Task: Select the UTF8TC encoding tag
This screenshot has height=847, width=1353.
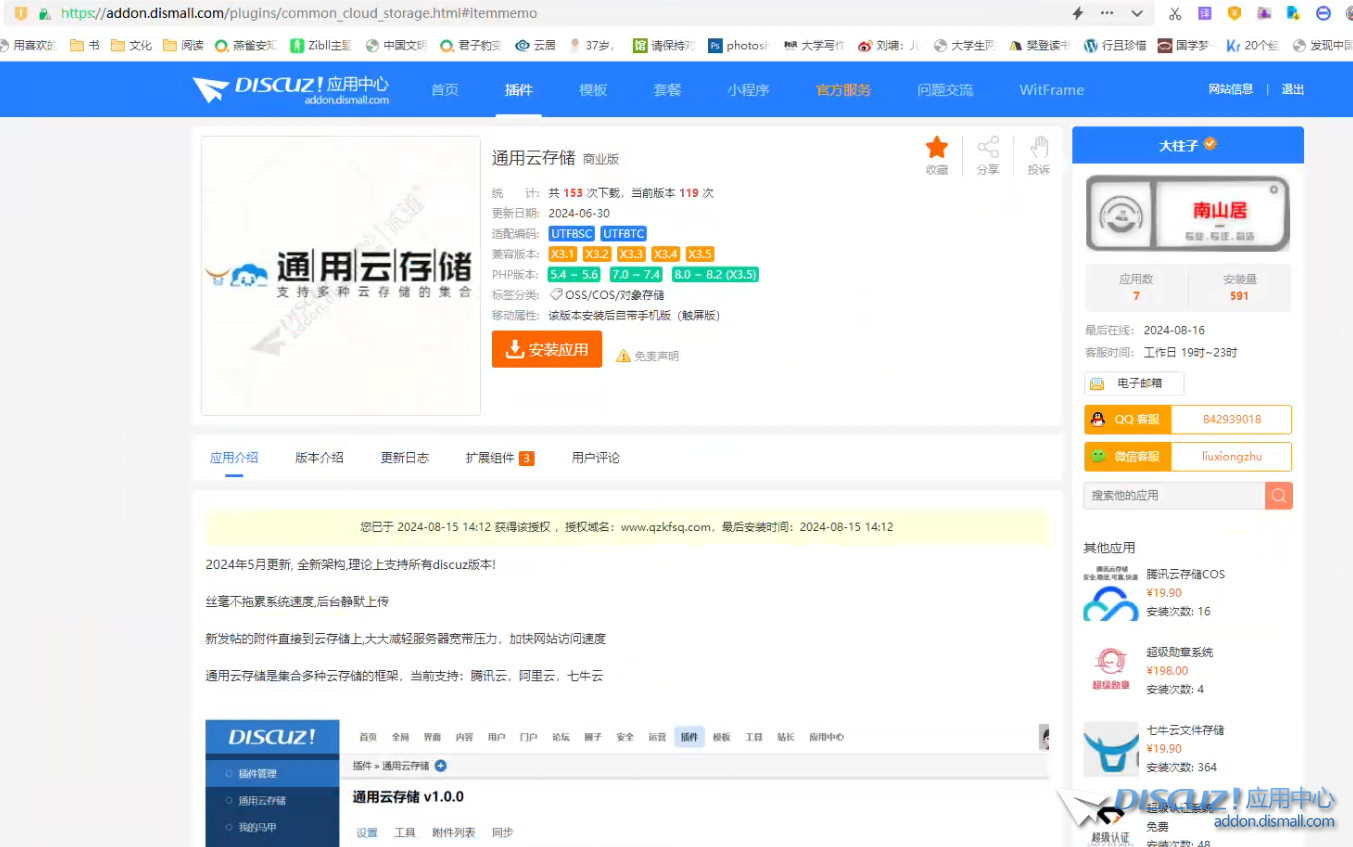Action: point(624,234)
